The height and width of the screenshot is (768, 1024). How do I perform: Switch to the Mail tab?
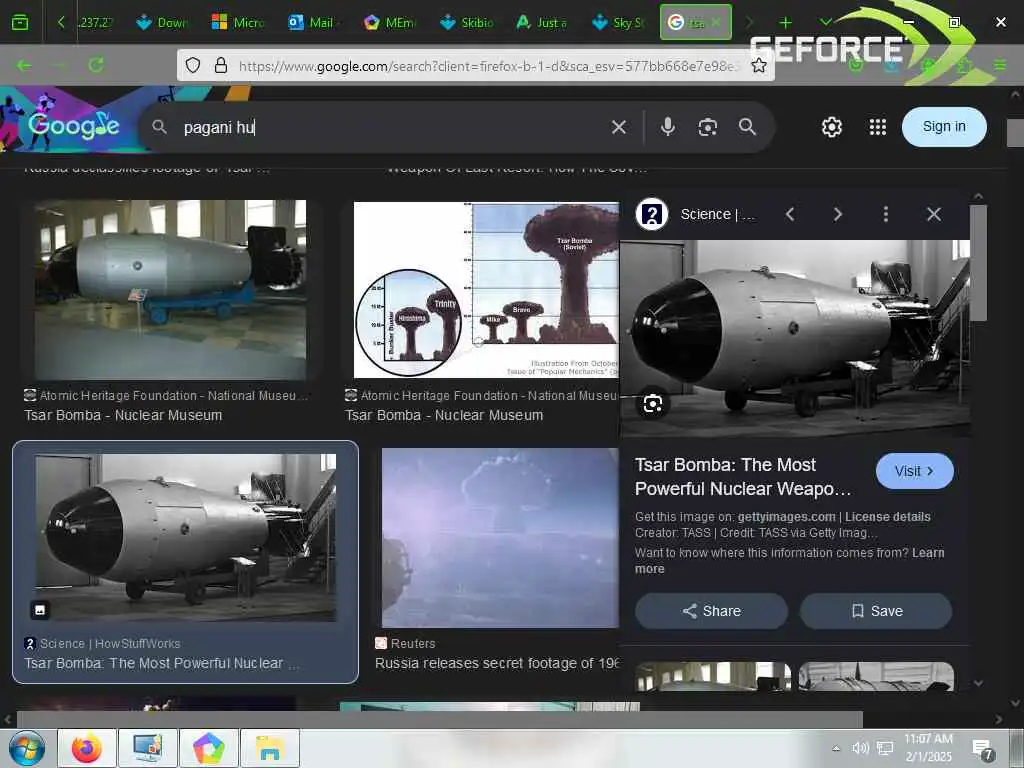(312, 23)
